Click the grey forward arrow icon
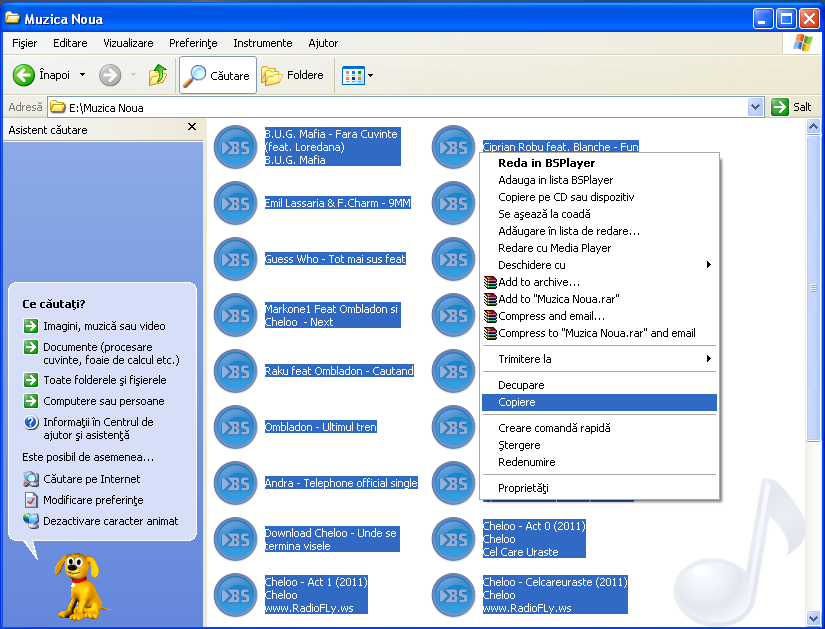825x629 pixels. (110, 75)
